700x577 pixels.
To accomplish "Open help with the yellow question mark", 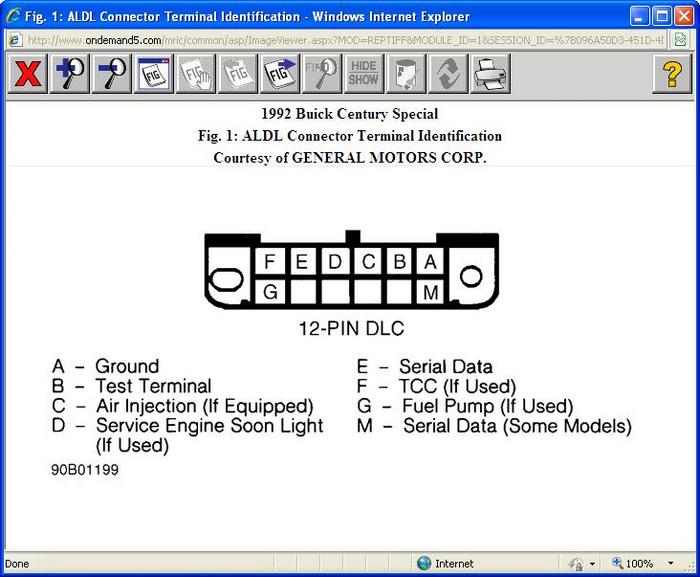I will [x=672, y=74].
